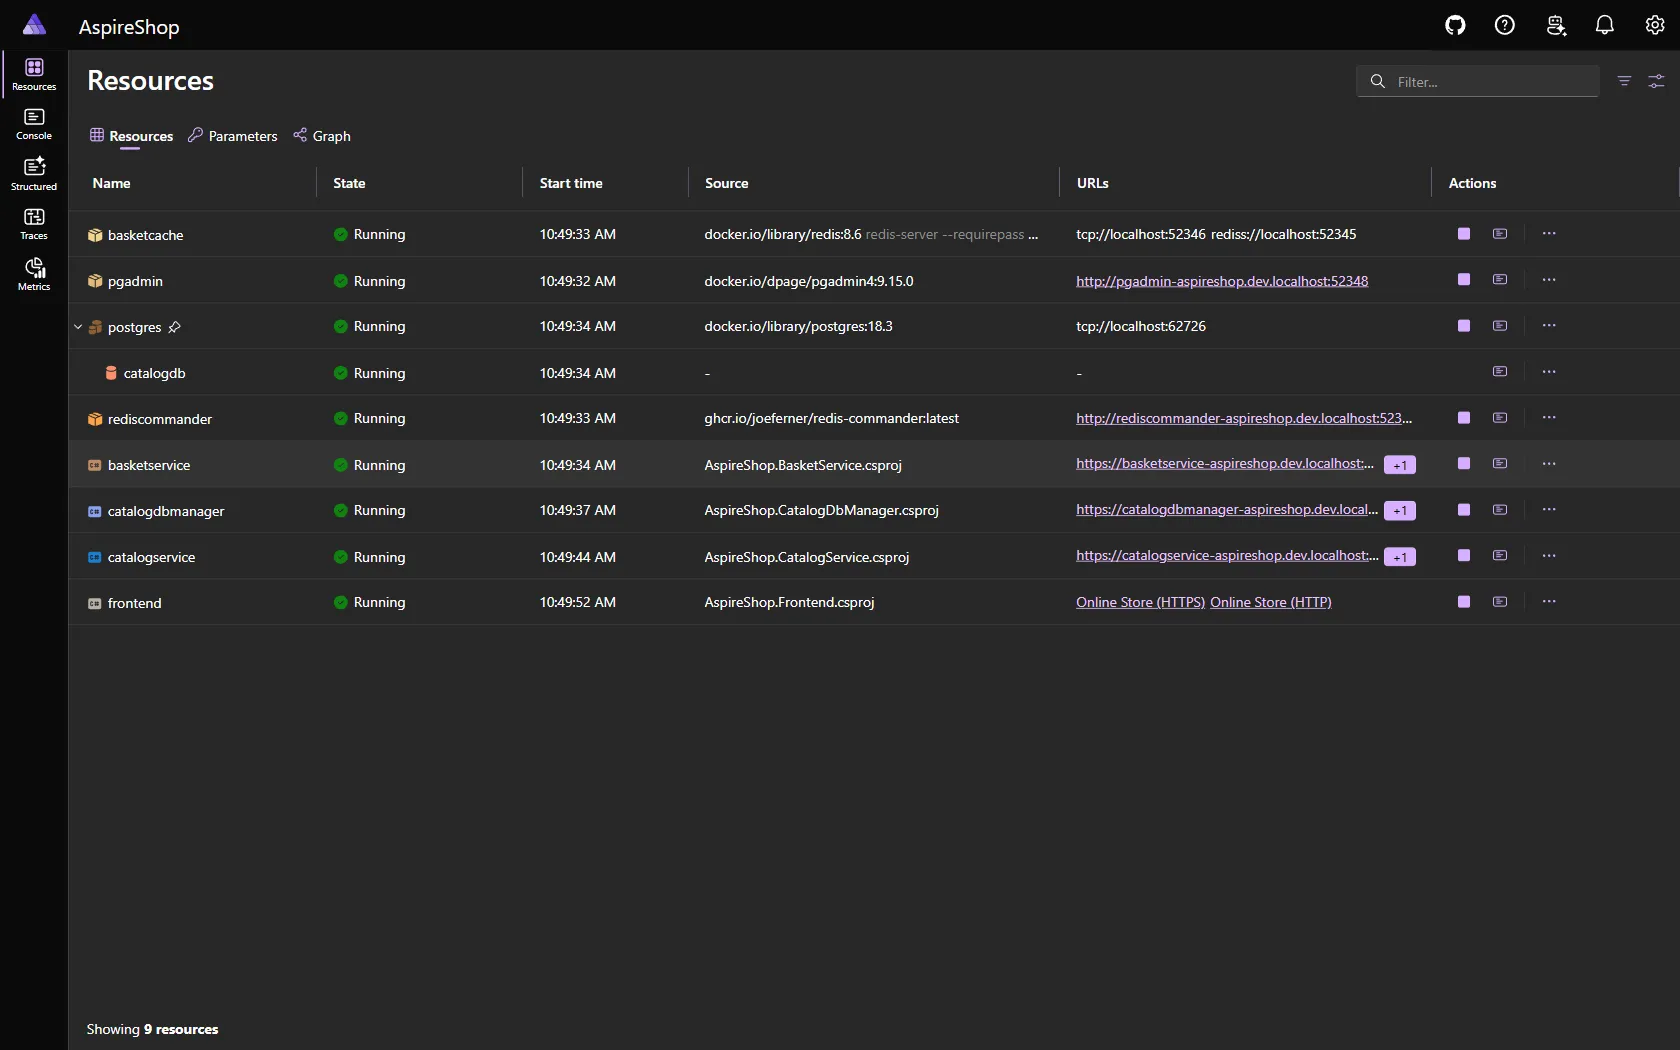Open the Copilot assistant icon in header
Image resolution: width=1680 pixels, height=1050 pixels.
[1555, 25]
